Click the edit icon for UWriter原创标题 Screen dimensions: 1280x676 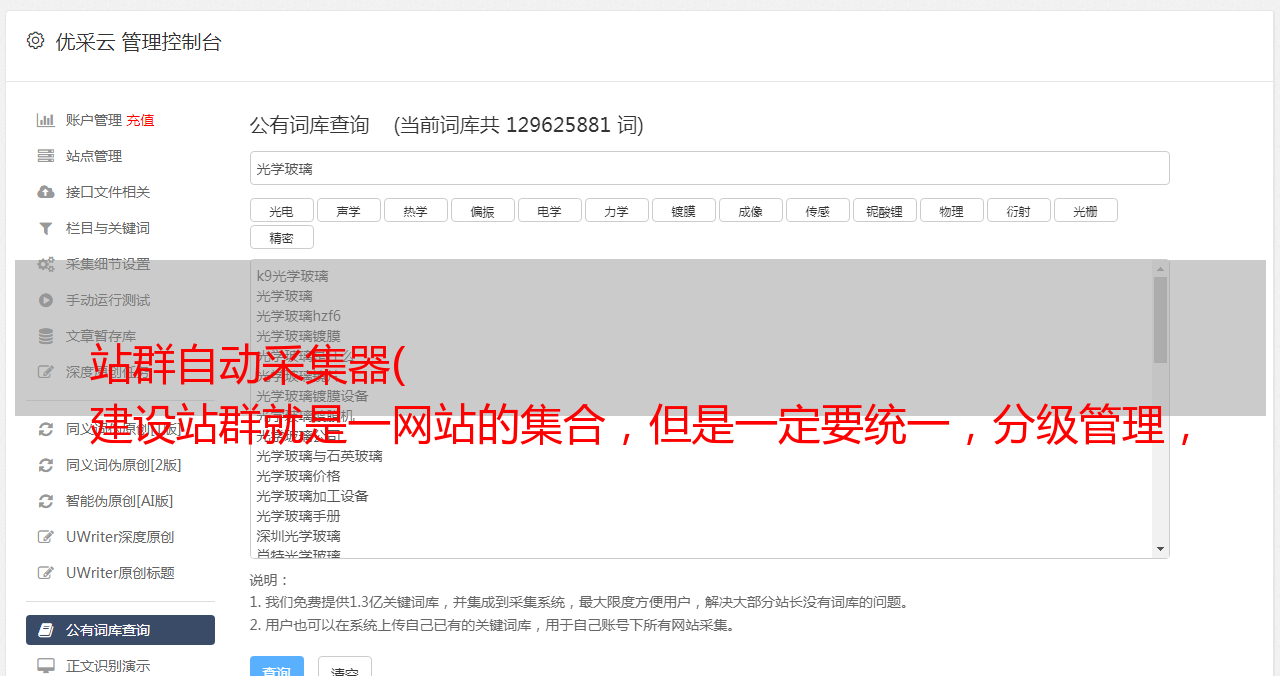coord(46,573)
